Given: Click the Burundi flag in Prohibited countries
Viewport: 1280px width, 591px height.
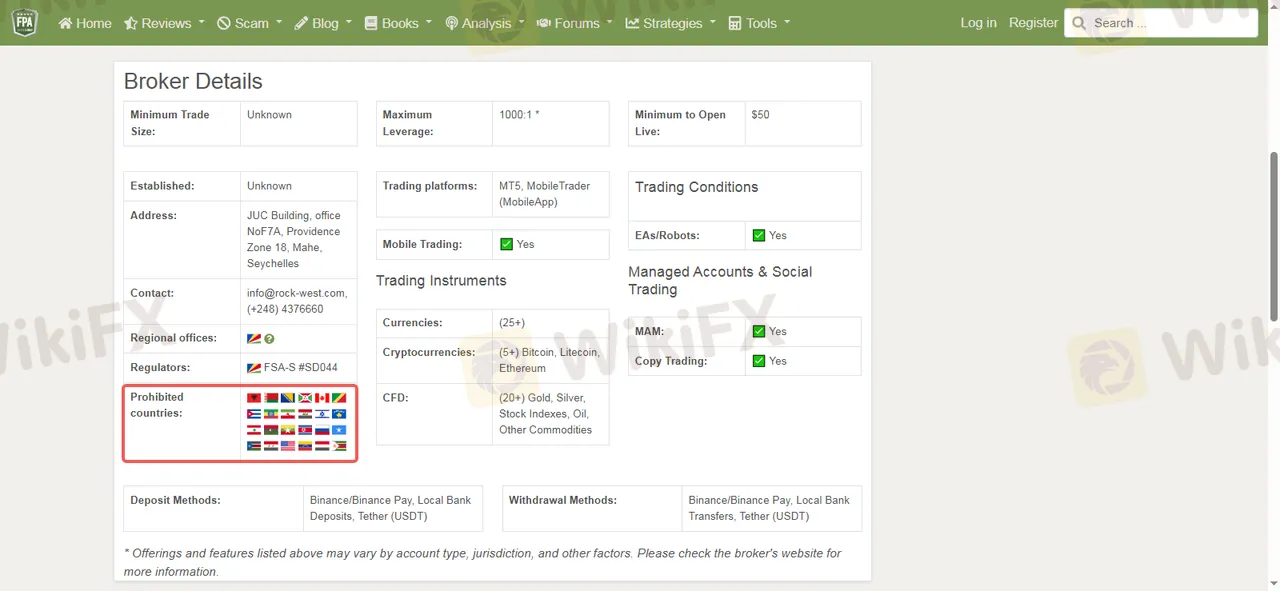Looking at the screenshot, I should (x=305, y=398).
